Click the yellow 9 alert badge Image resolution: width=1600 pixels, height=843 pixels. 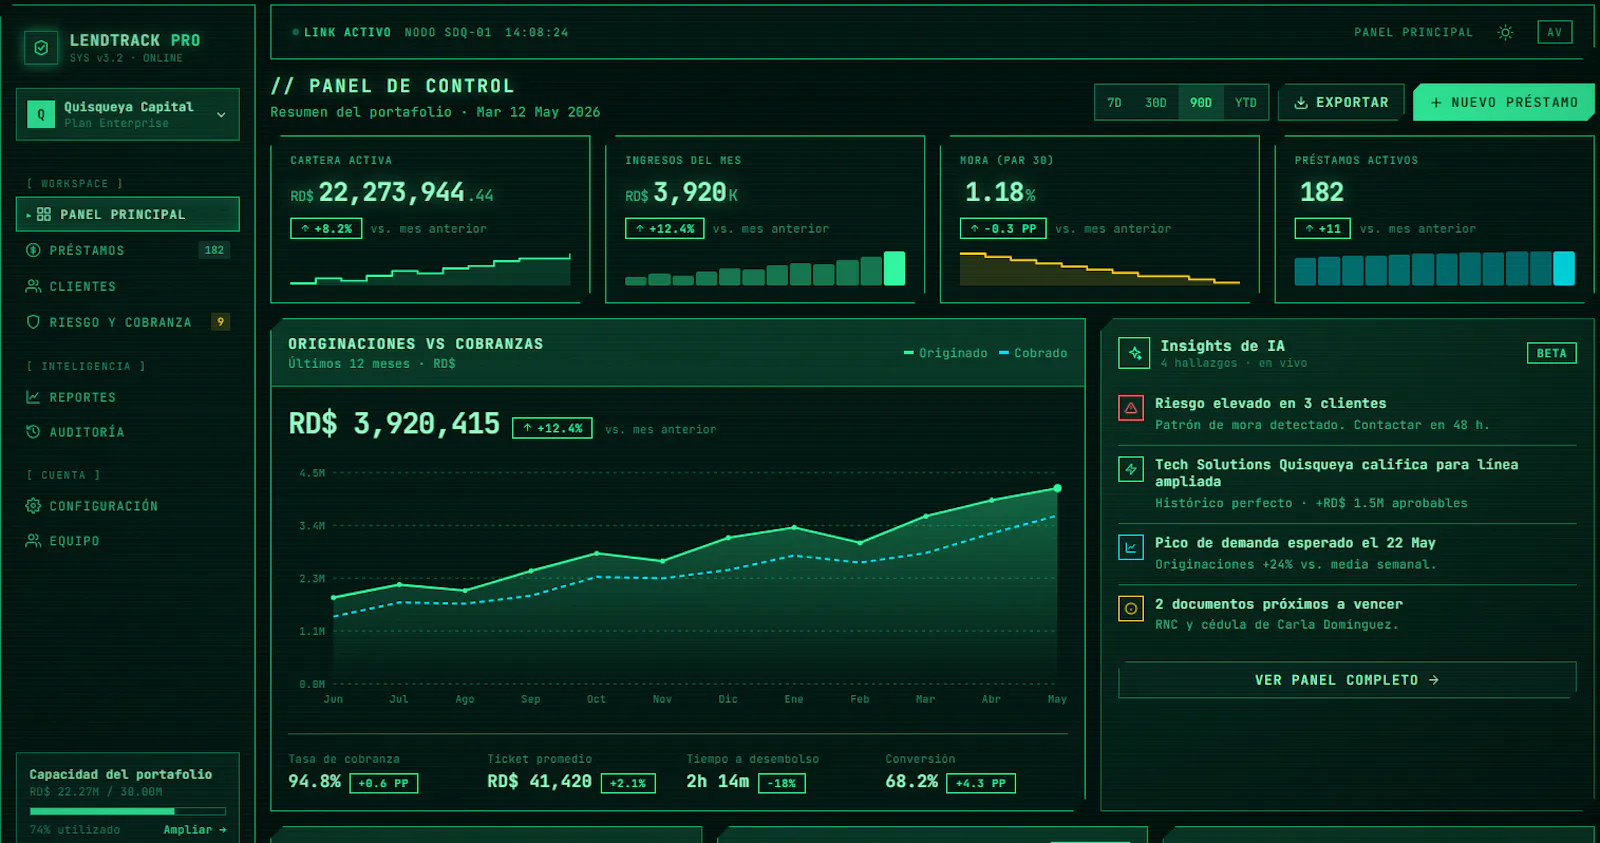(x=221, y=321)
